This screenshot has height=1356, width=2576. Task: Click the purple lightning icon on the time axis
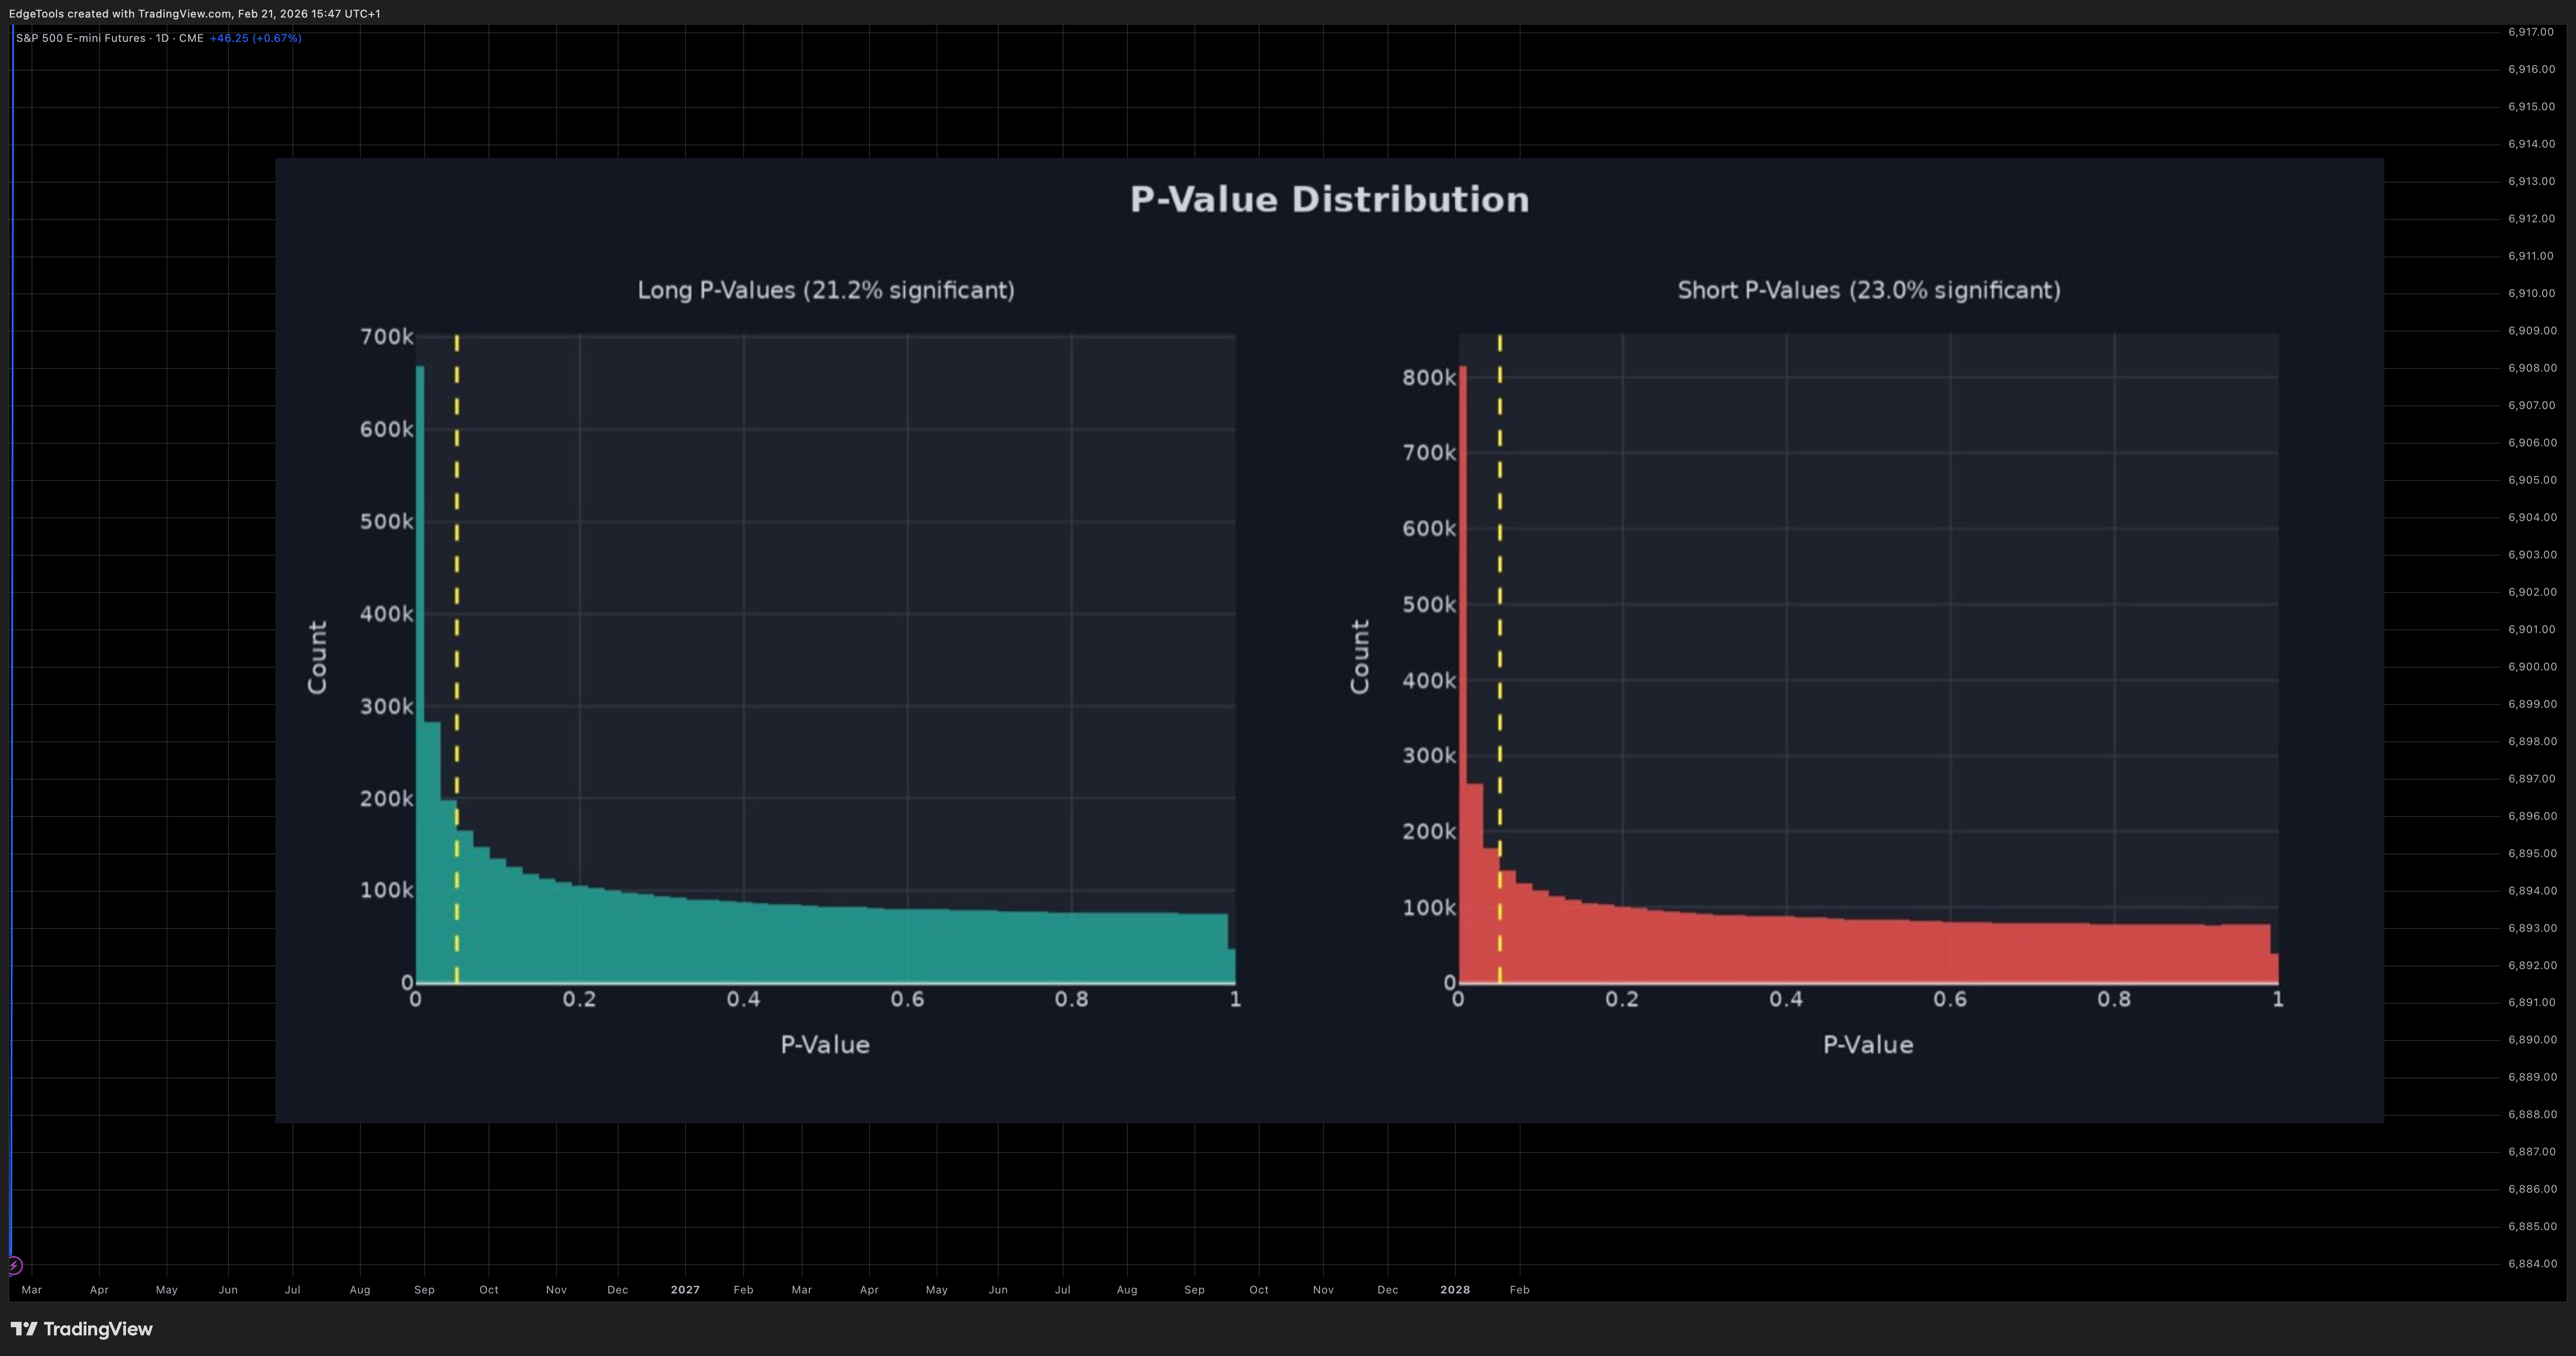coord(14,1265)
